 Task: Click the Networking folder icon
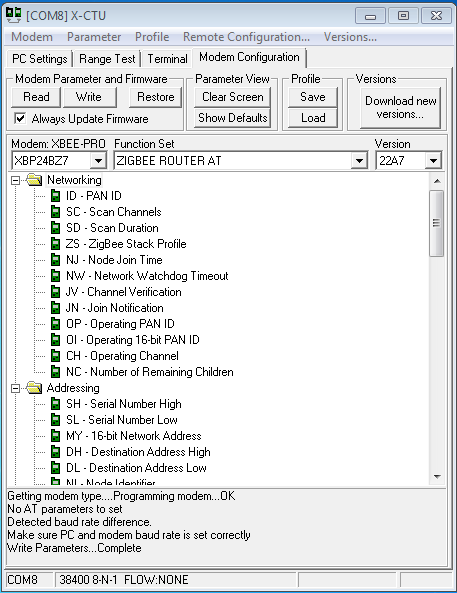click(x=34, y=180)
